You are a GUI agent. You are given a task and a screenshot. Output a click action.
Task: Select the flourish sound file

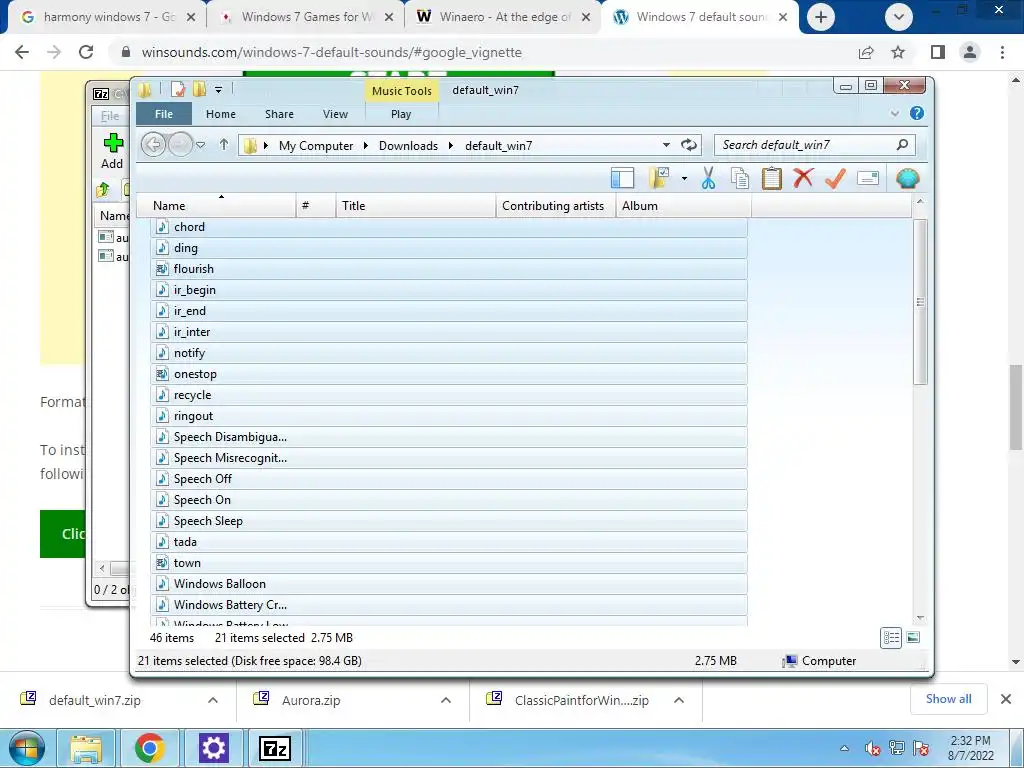pos(449,268)
